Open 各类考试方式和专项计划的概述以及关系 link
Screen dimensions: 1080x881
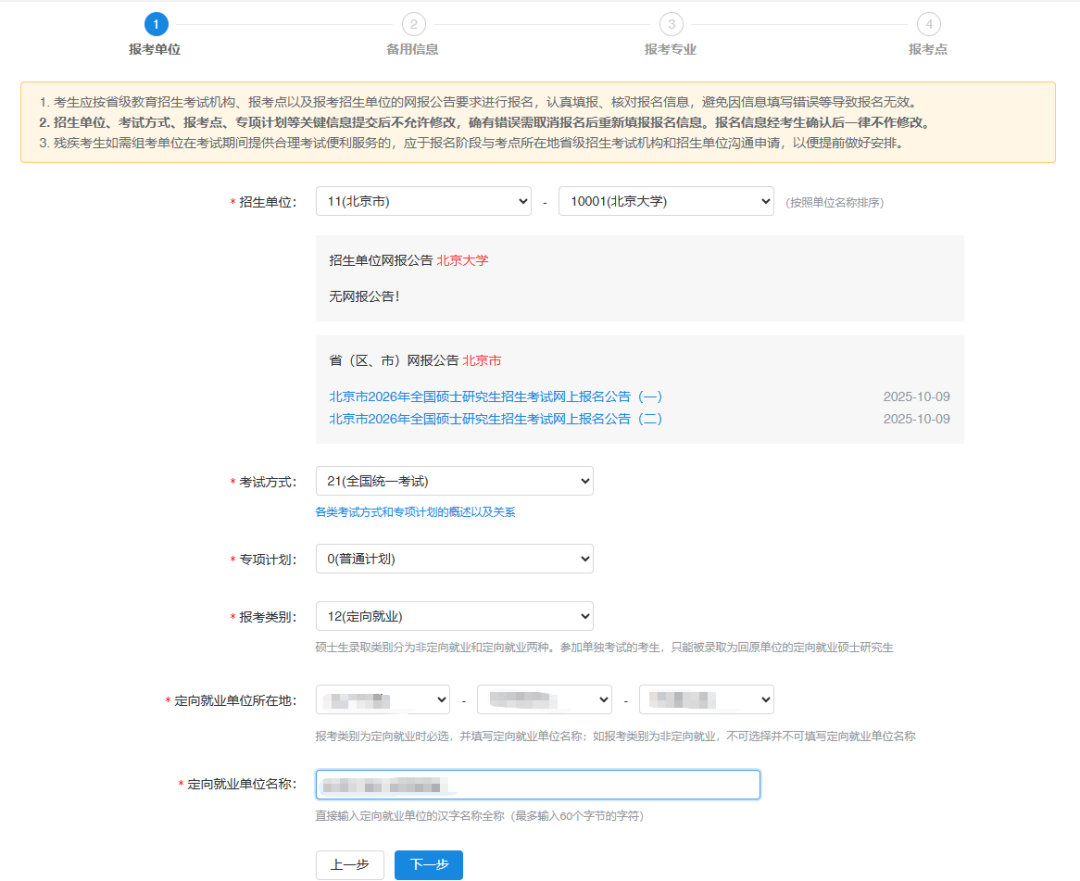(x=415, y=512)
